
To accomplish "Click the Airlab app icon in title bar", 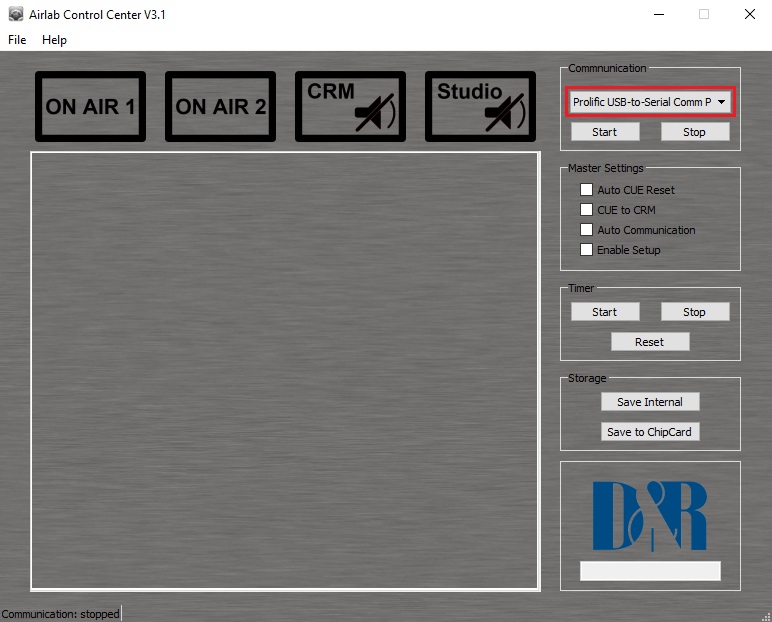I will point(16,15).
